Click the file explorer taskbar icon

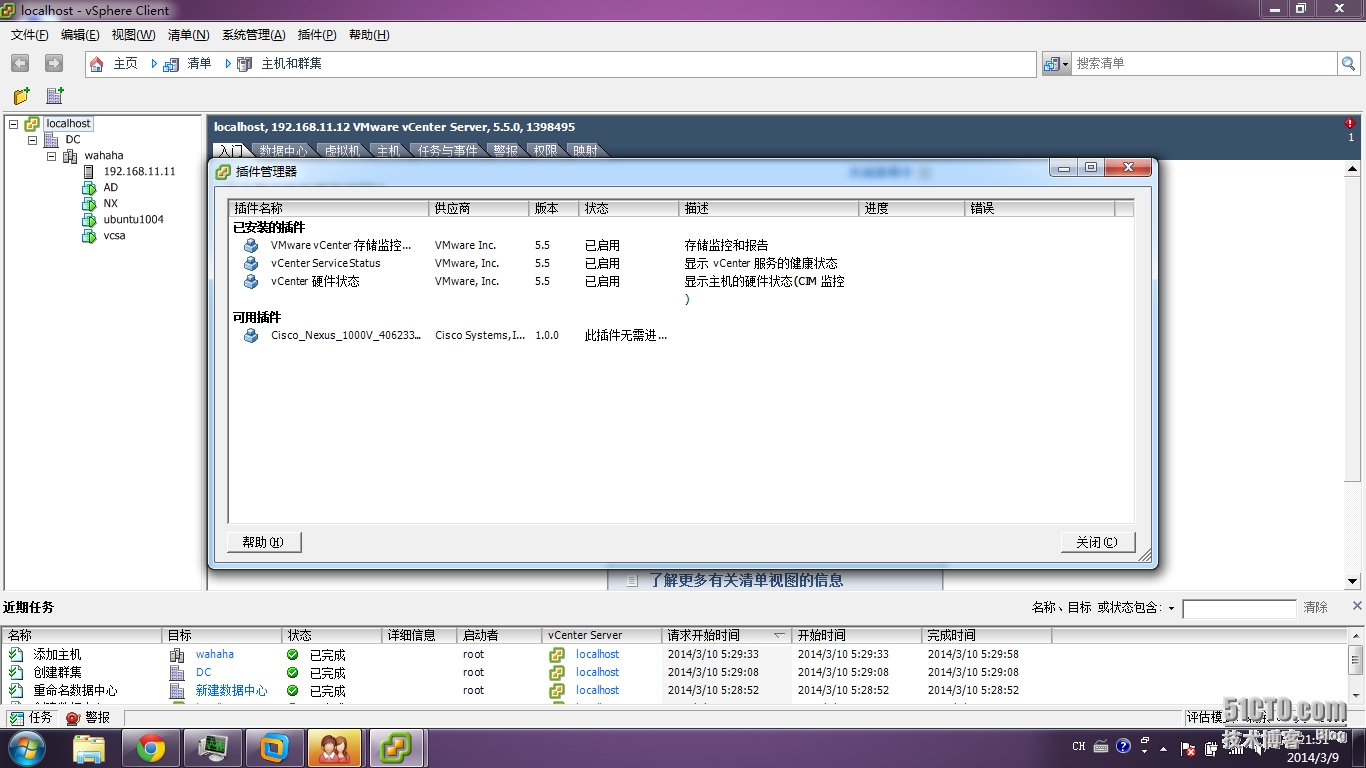point(89,748)
